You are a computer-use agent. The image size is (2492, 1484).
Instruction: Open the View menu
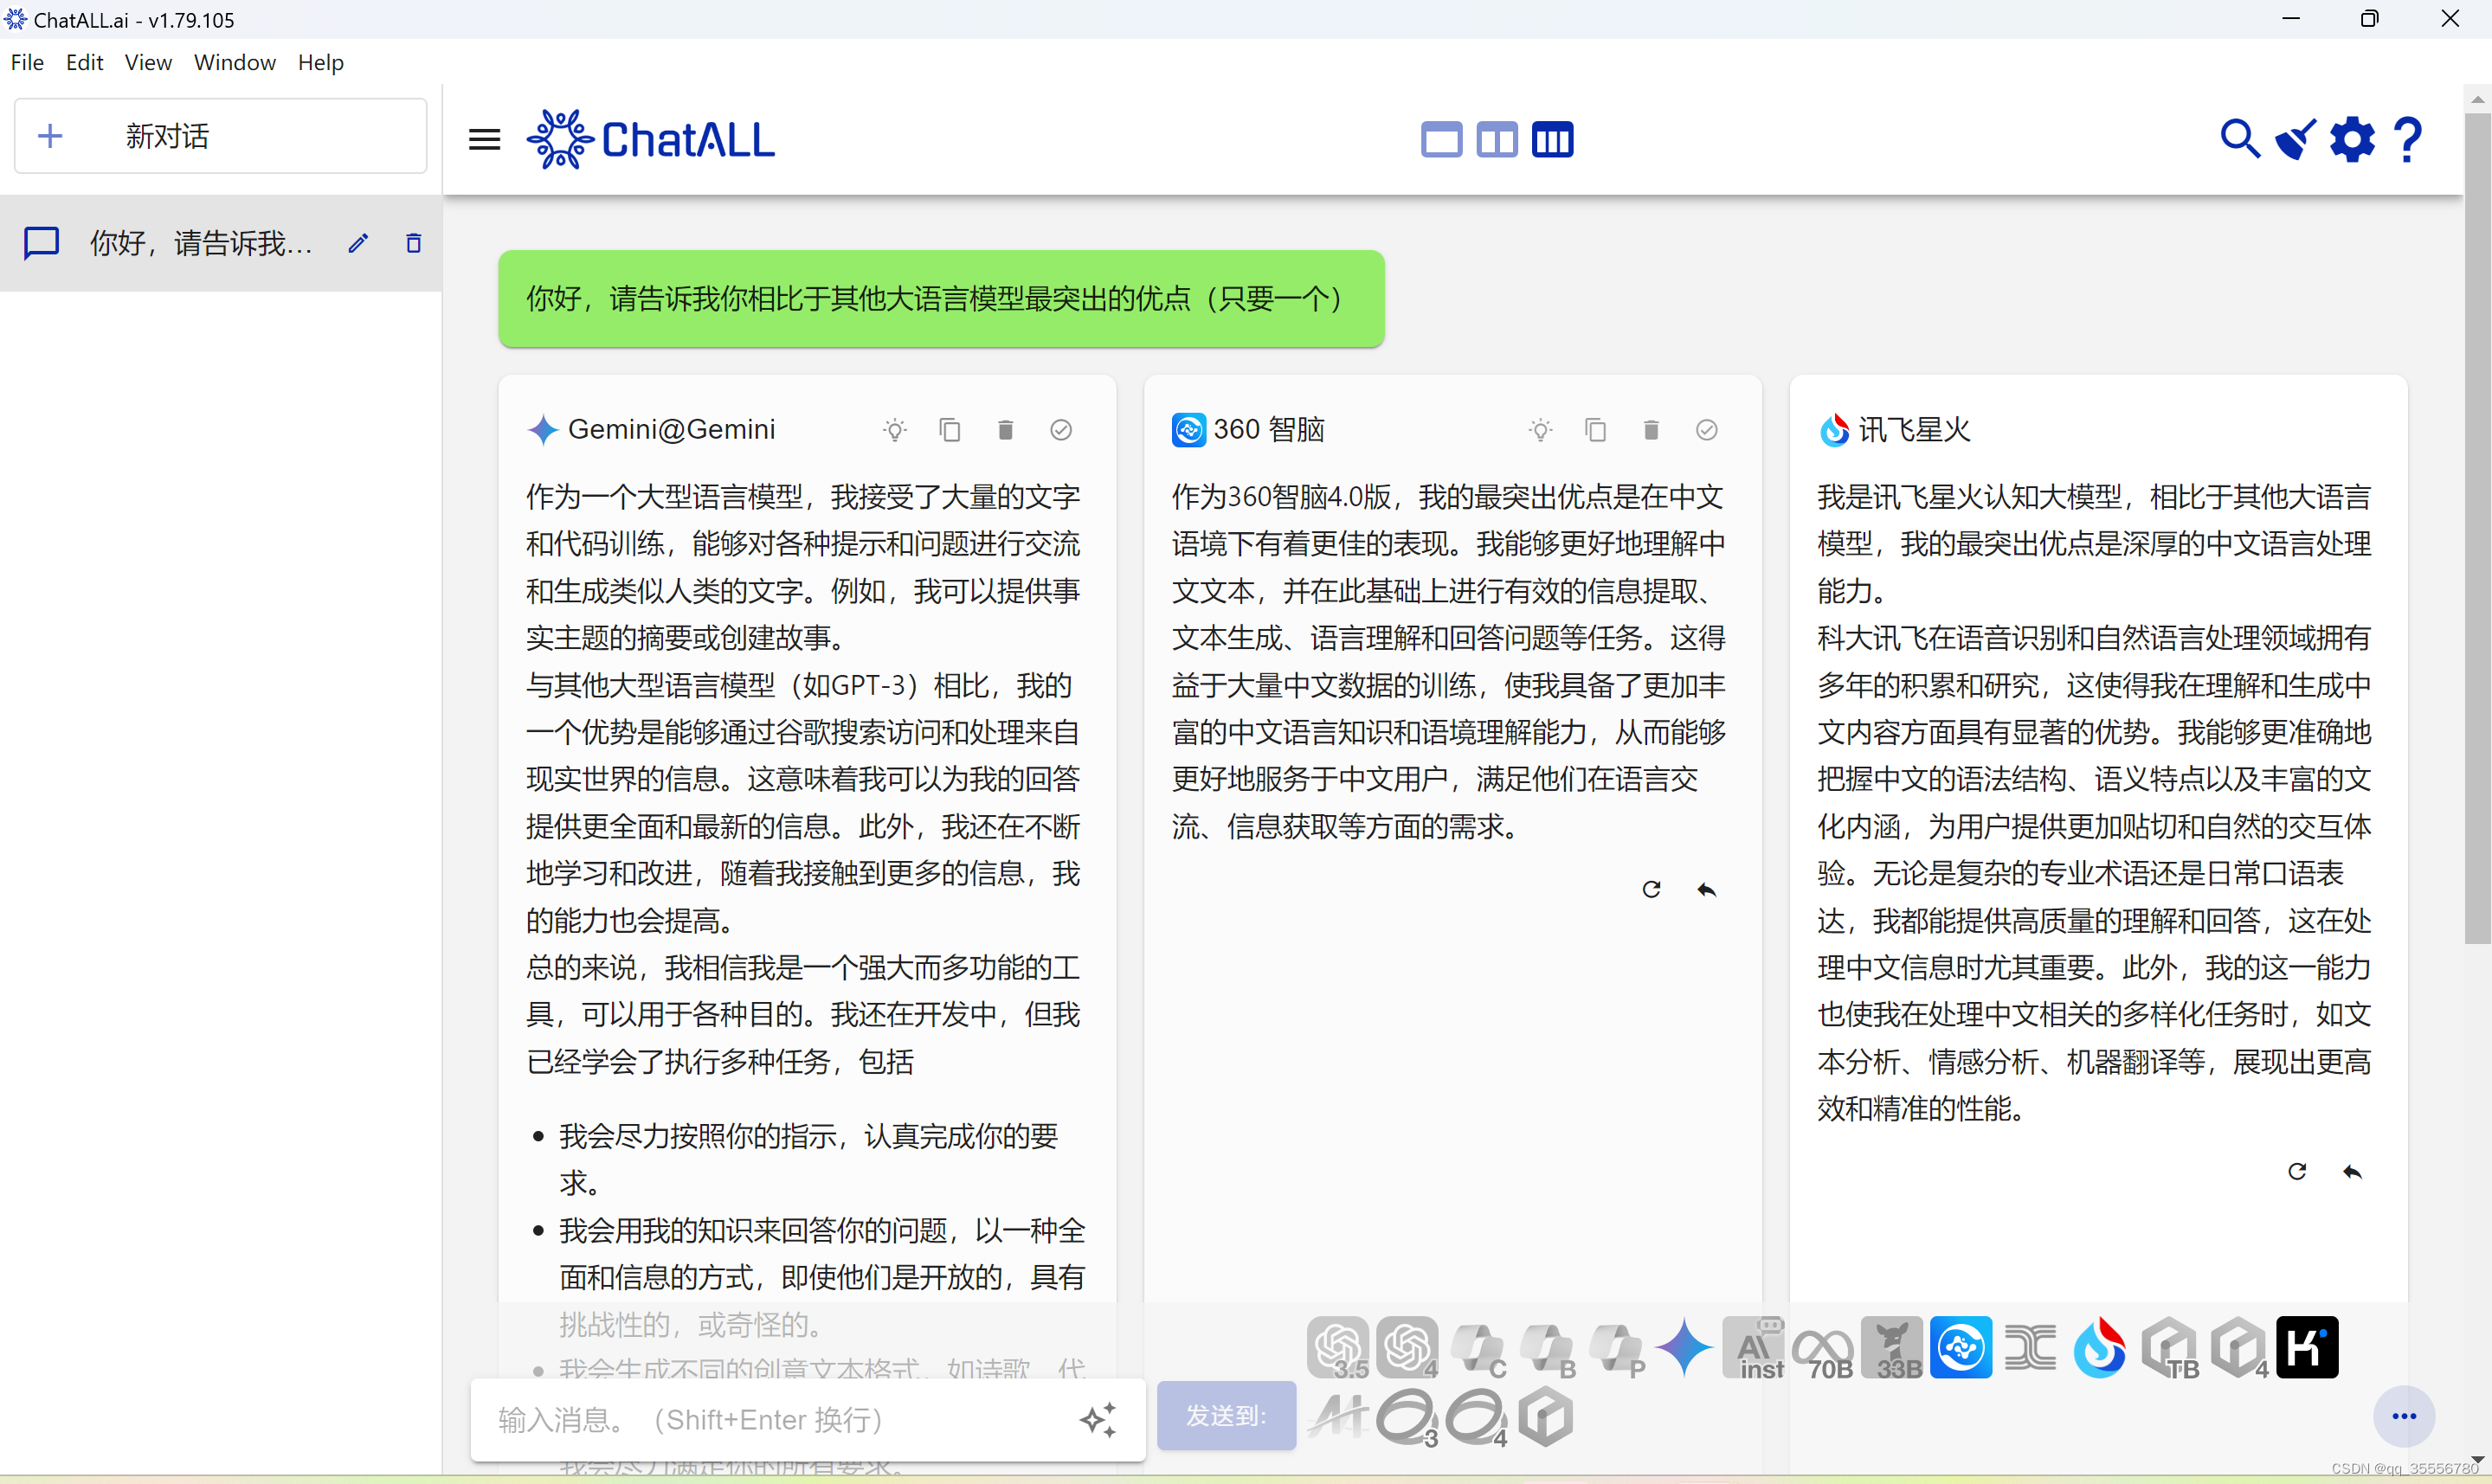(148, 62)
